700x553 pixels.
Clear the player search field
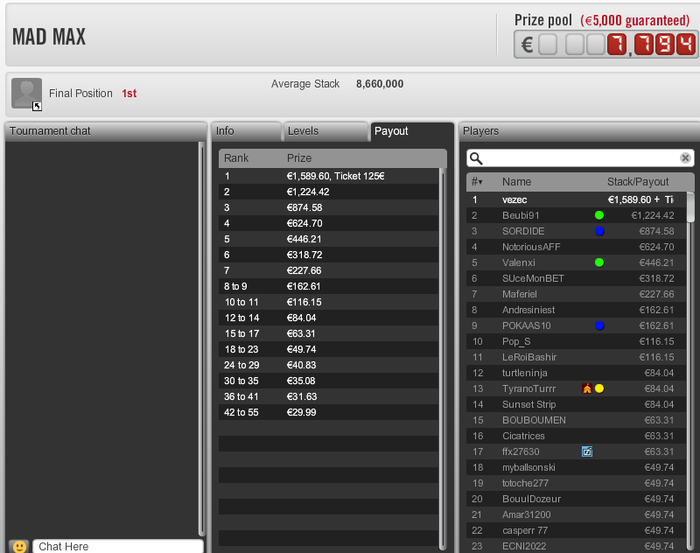tap(685, 158)
